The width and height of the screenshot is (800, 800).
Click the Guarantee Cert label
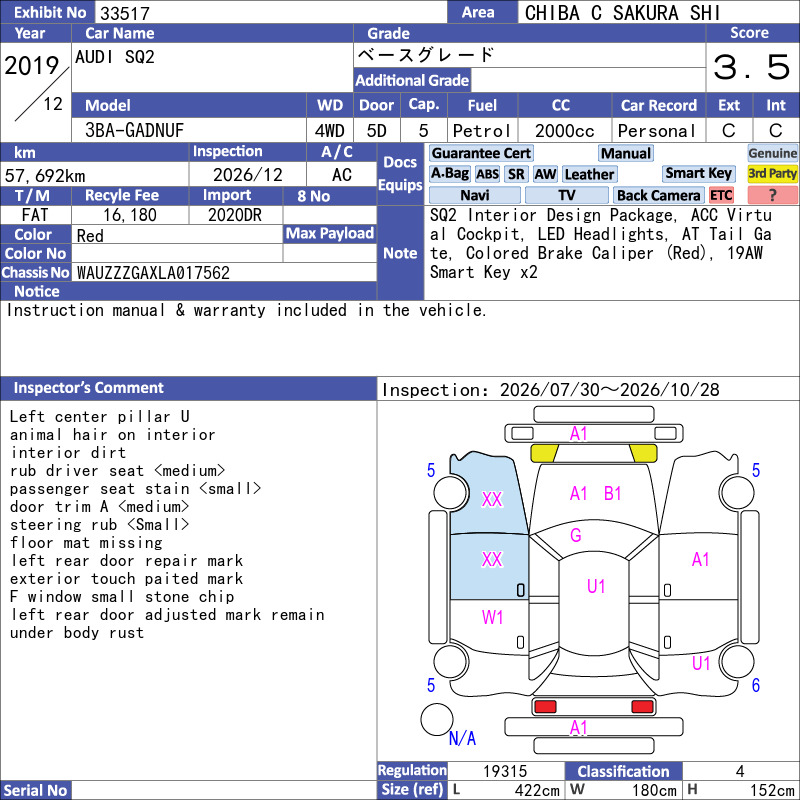point(481,153)
